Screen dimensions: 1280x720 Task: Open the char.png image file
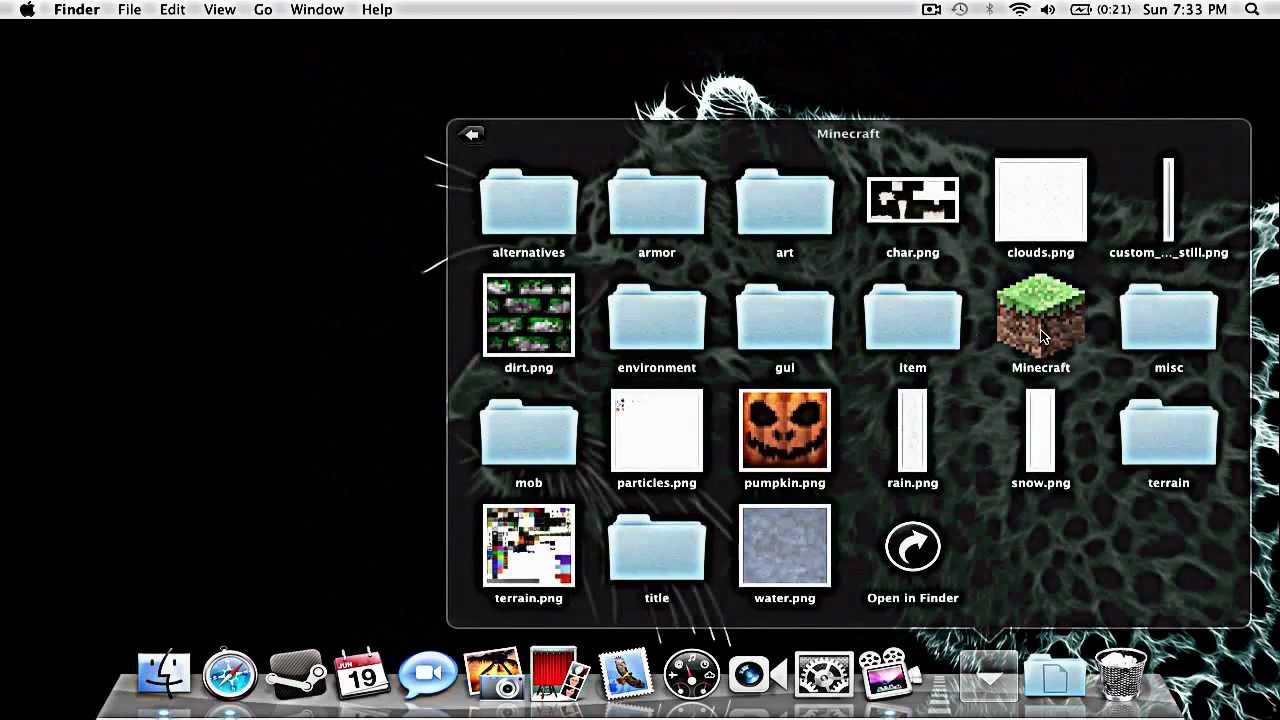pyautogui.click(x=912, y=200)
